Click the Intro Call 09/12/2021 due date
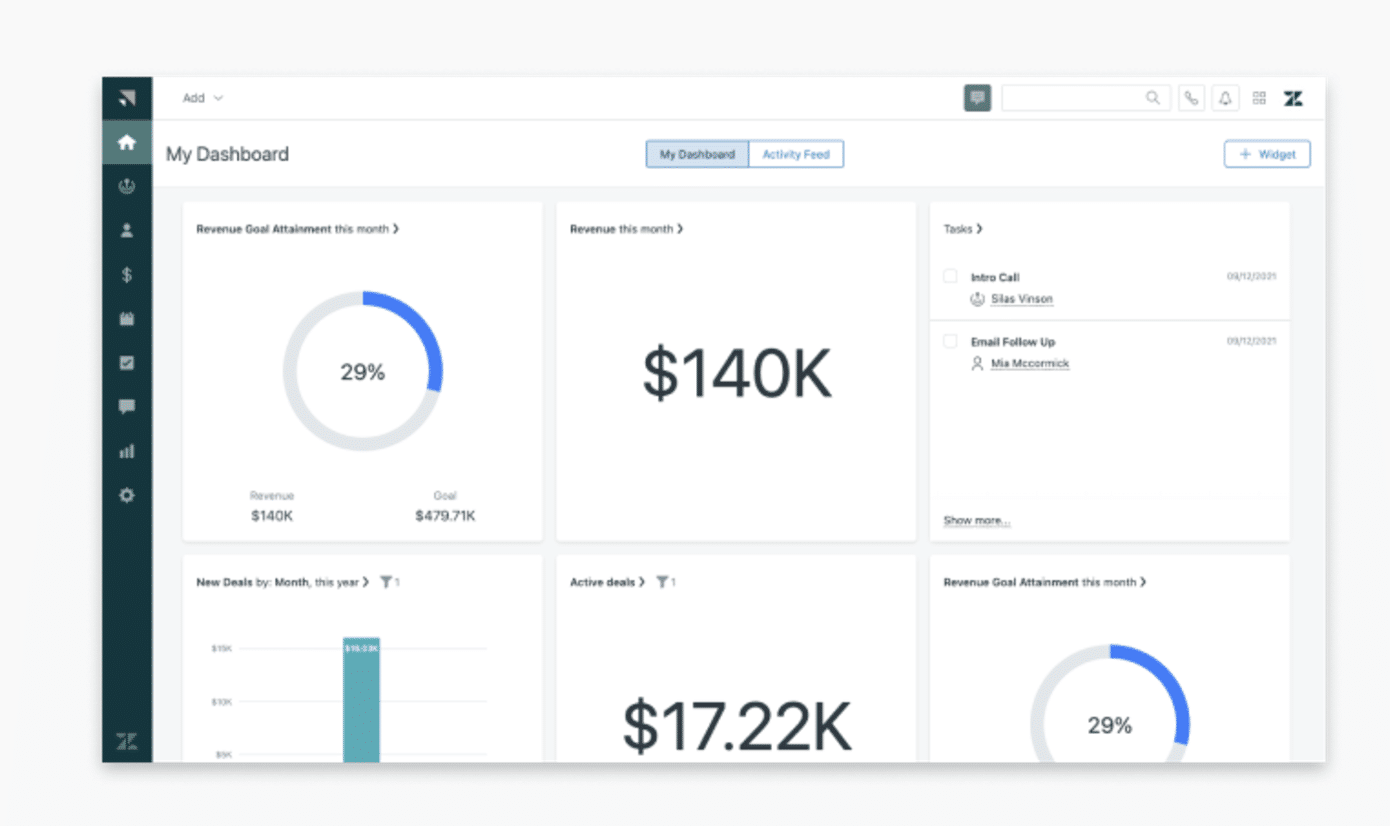The width and height of the screenshot is (1390, 826). (1251, 277)
